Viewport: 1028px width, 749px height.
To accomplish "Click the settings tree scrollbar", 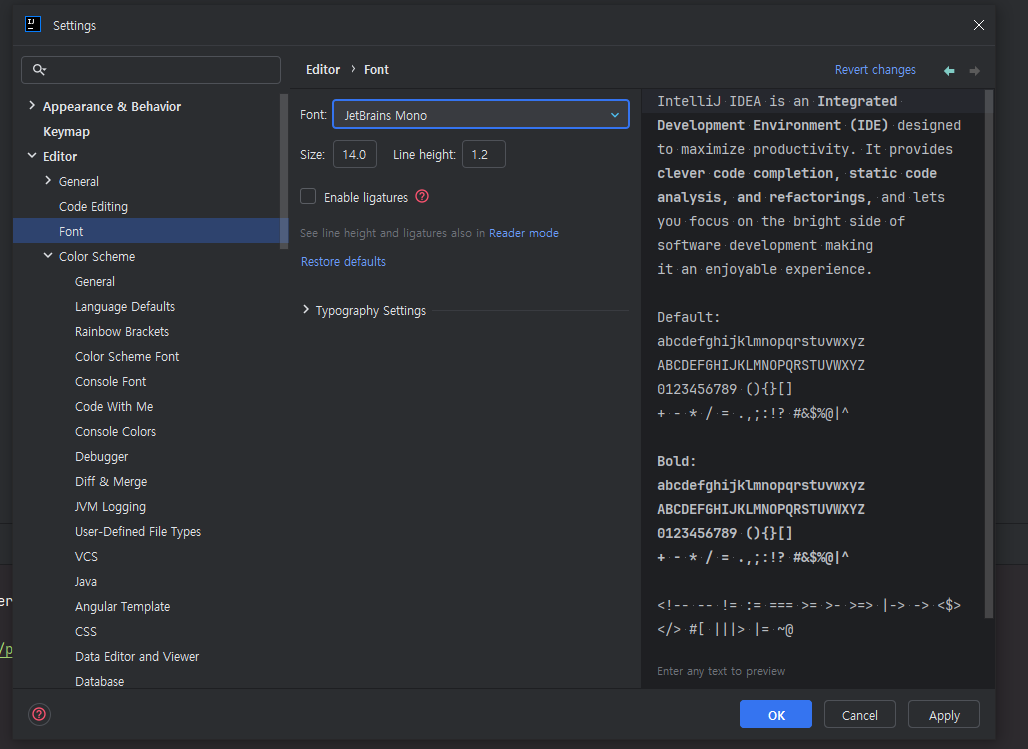I will tap(283, 172).
